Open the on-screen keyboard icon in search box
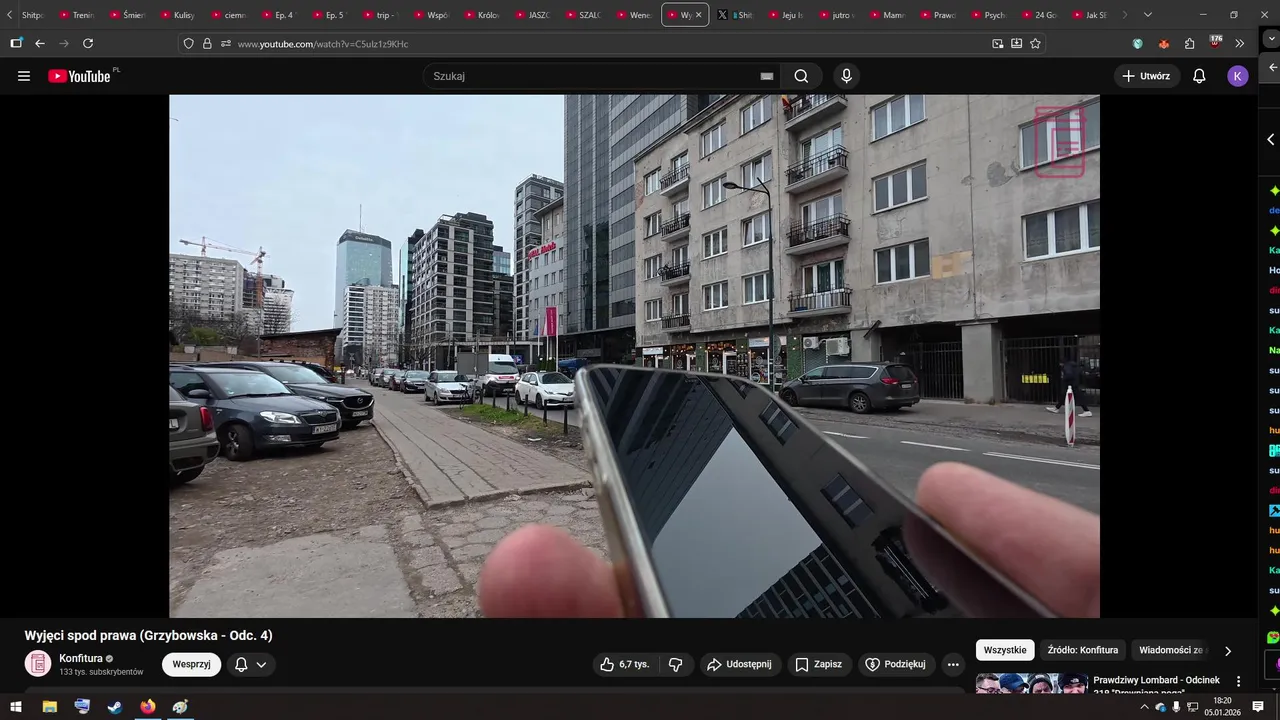This screenshot has width=1280, height=720. tap(767, 76)
